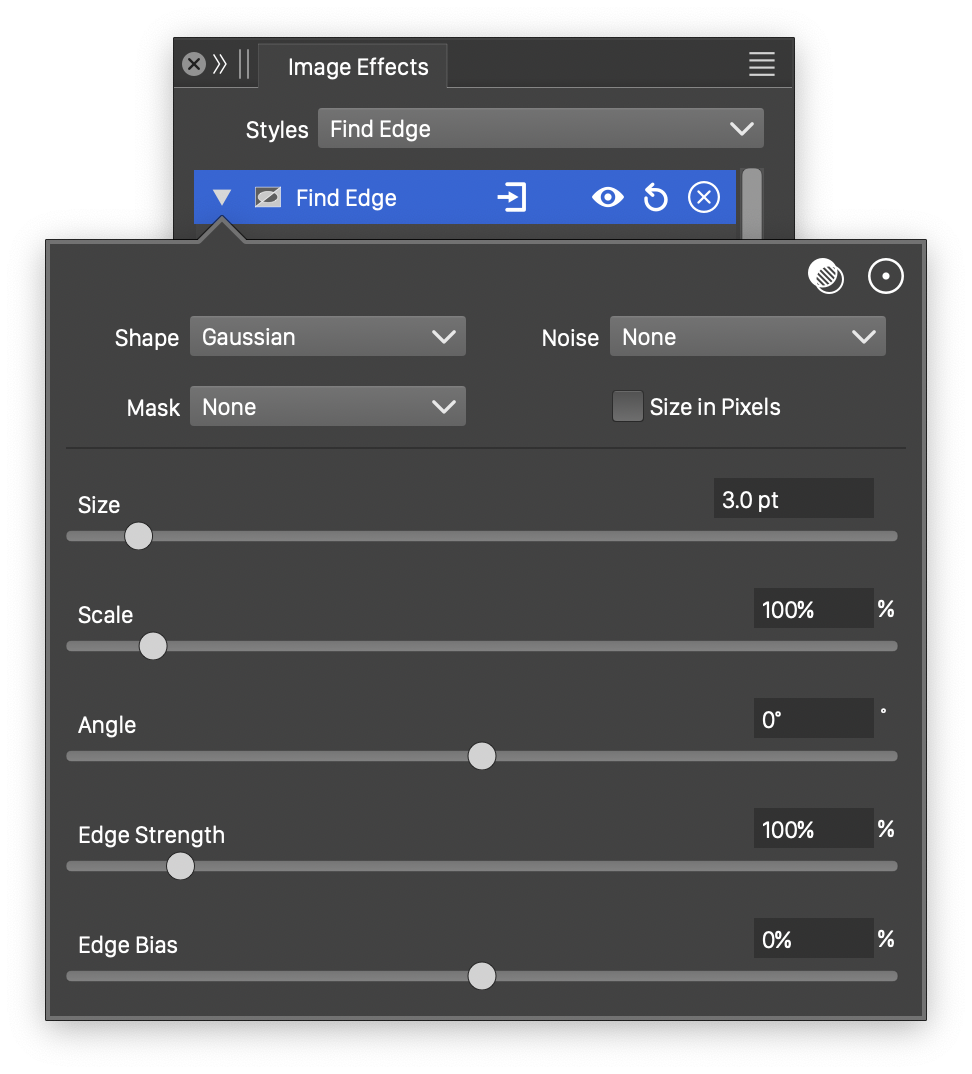Open the Styles dropdown

point(540,129)
